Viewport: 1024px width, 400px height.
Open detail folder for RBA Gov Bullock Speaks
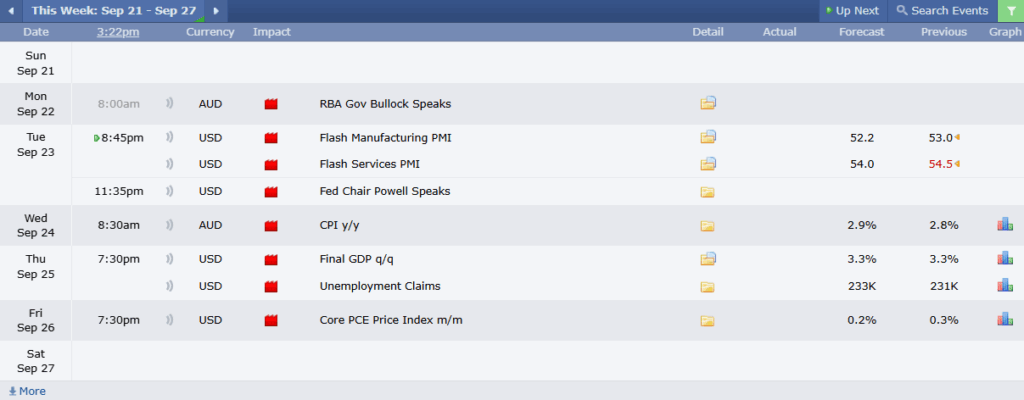tap(708, 104)
